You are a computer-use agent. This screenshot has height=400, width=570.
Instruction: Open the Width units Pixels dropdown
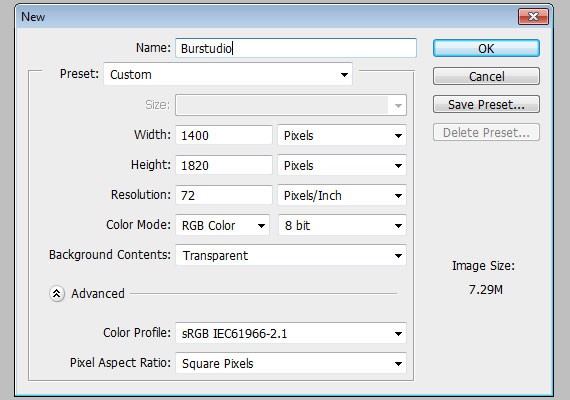[342, 135]
